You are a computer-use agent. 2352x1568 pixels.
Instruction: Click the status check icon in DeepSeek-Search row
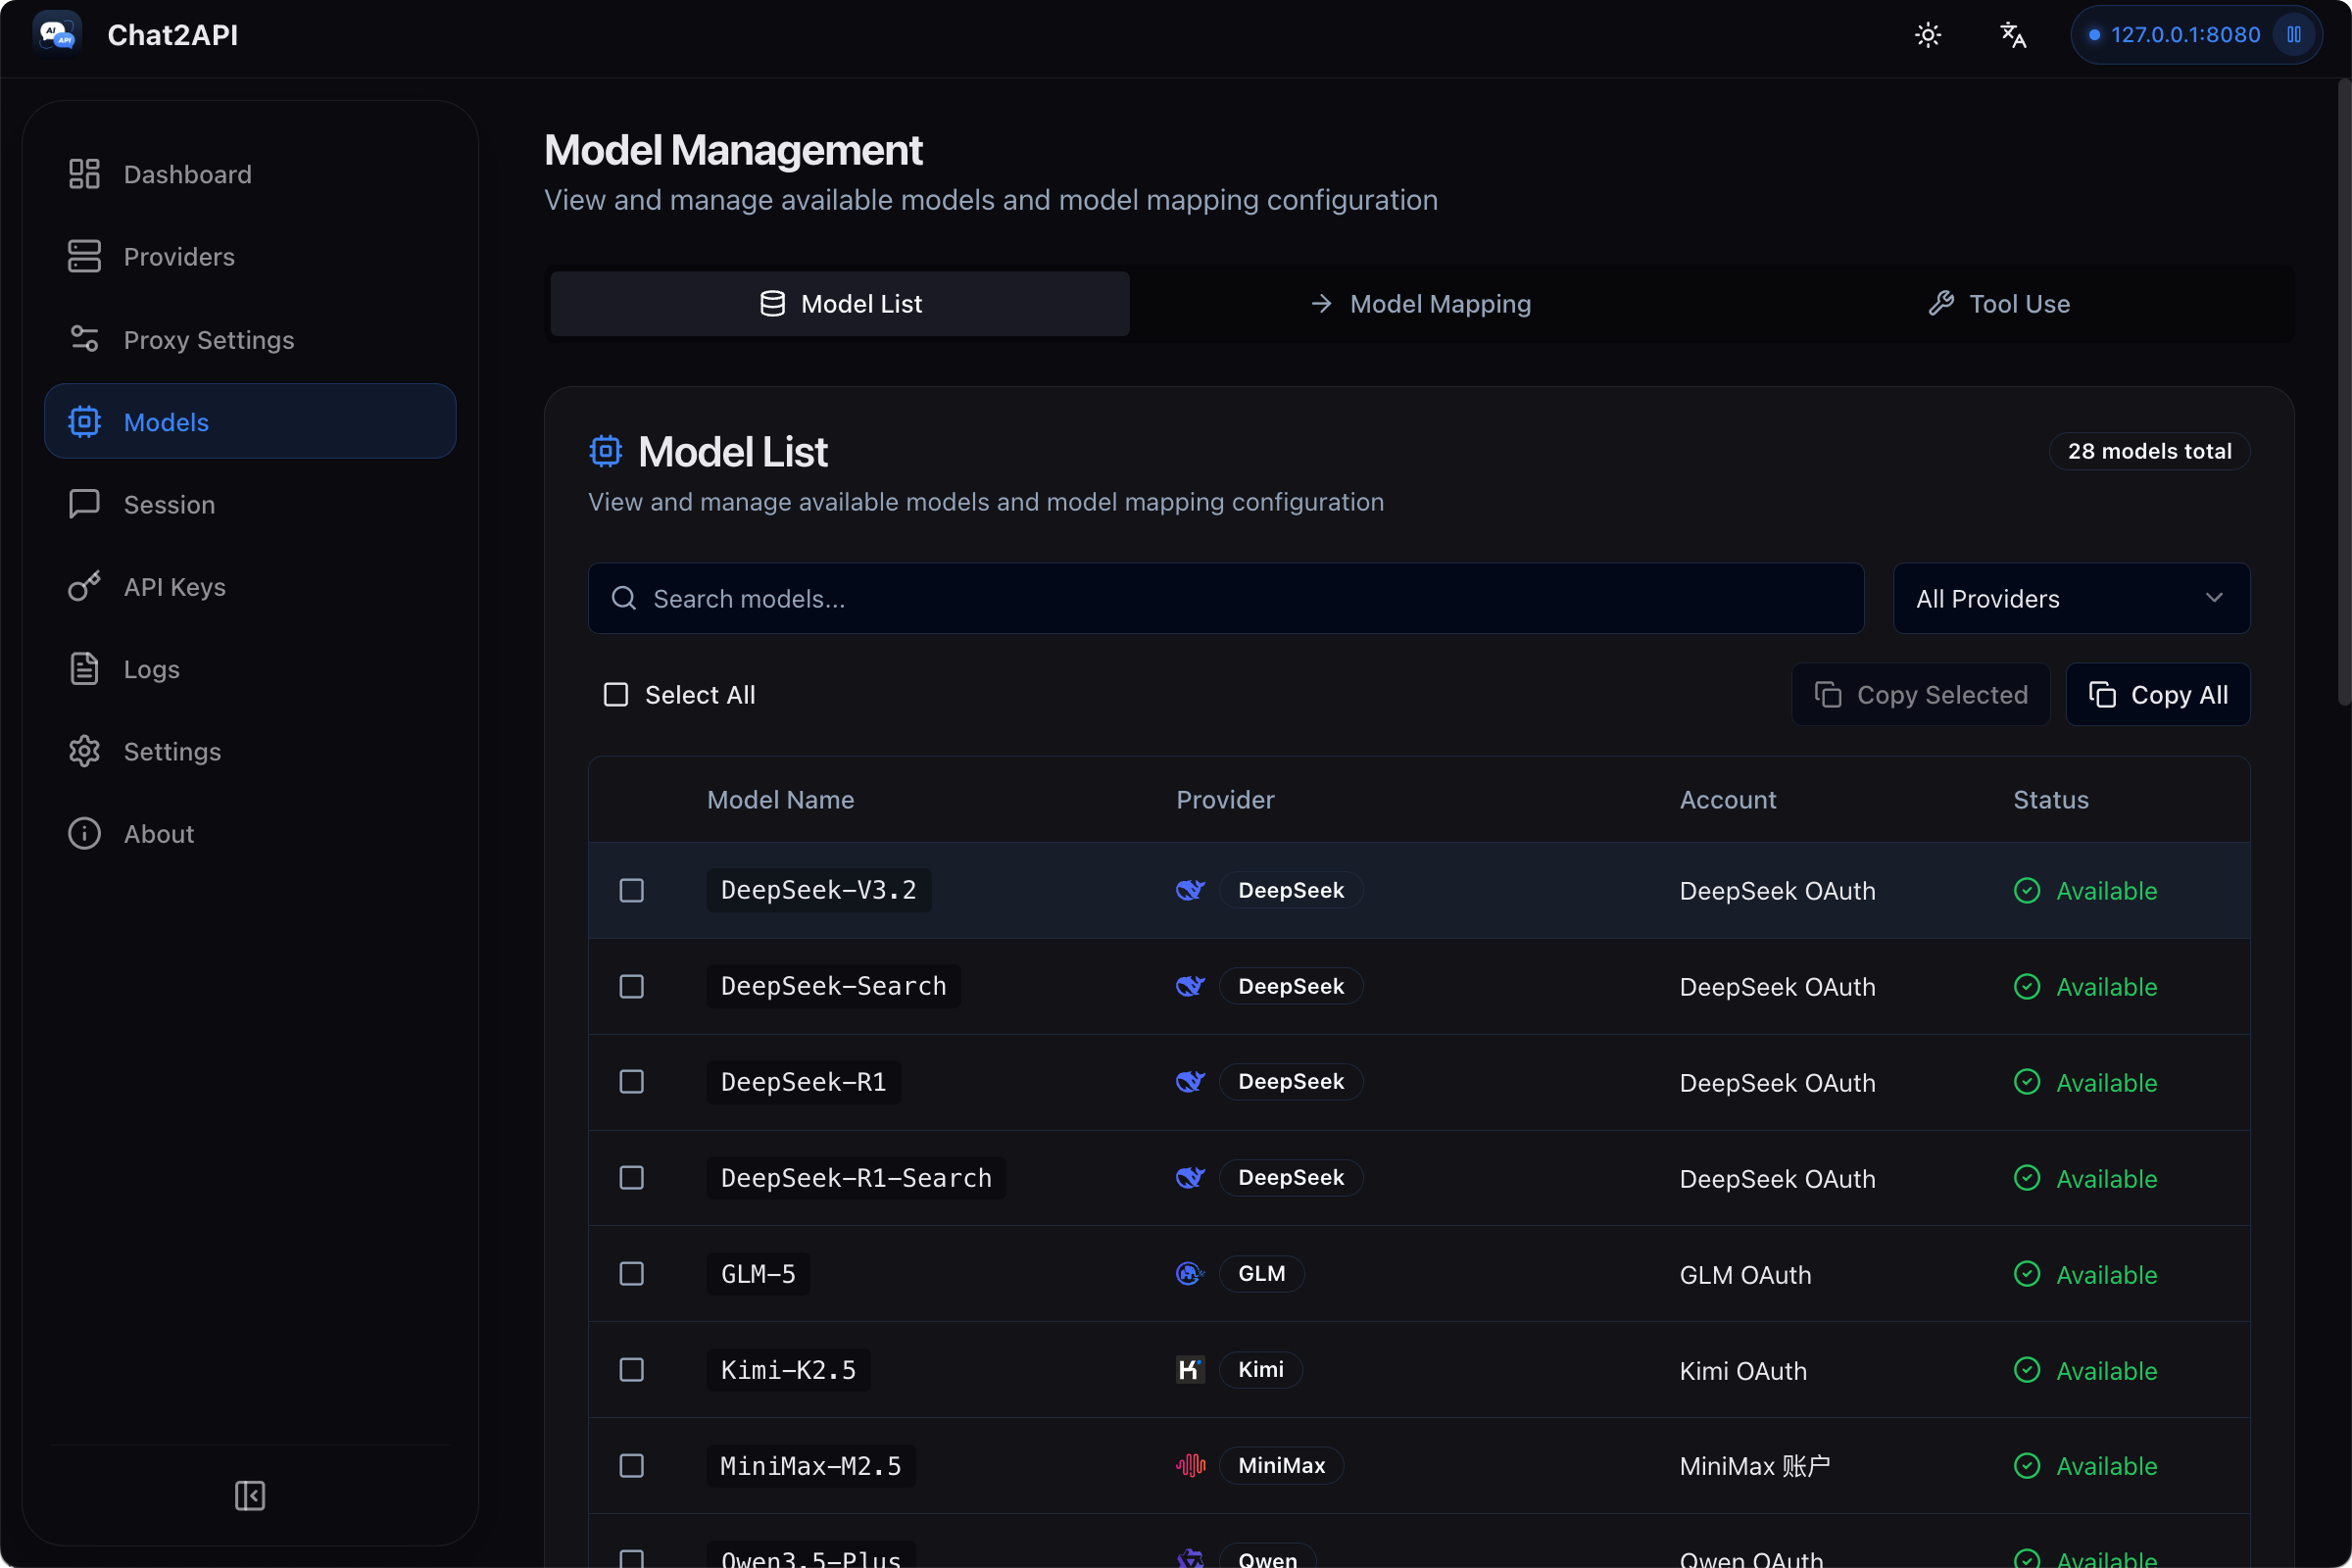coord(2027,986)
